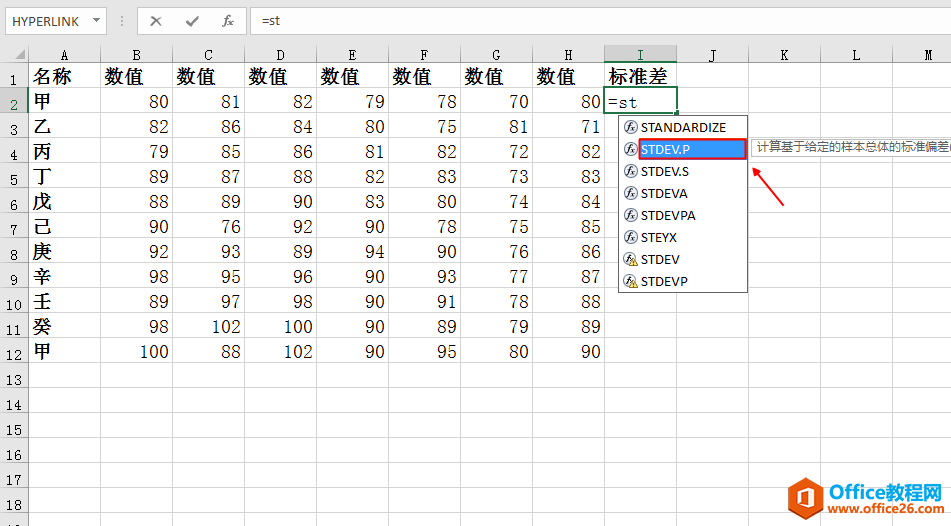
Task: Select the cell labeled 辛
Action: (x=64, y=276)
